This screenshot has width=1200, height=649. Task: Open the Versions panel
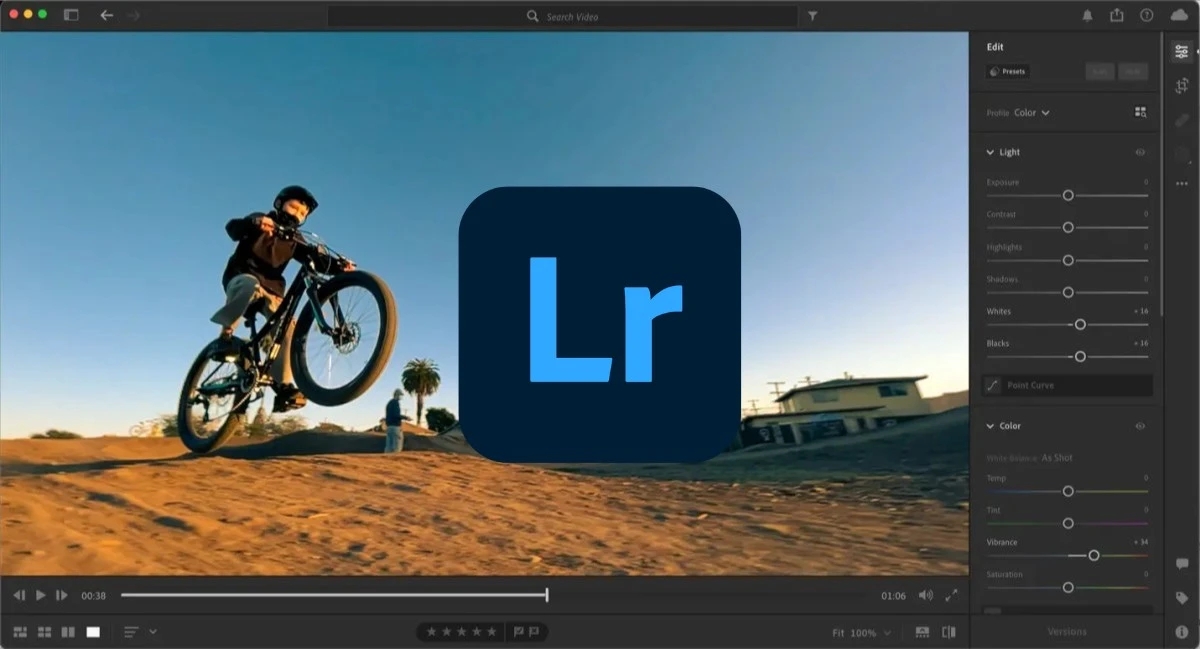click(1065, 631)
